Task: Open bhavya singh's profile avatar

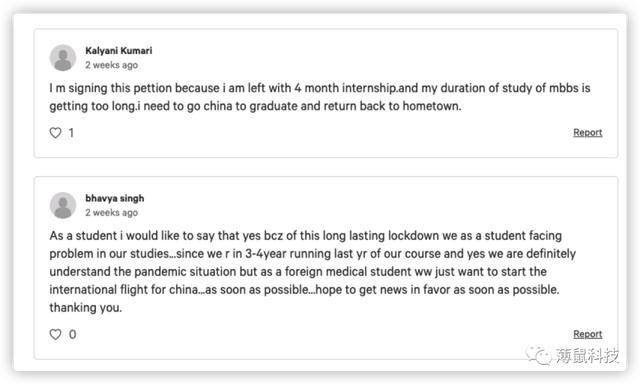Action: point(63,205)
